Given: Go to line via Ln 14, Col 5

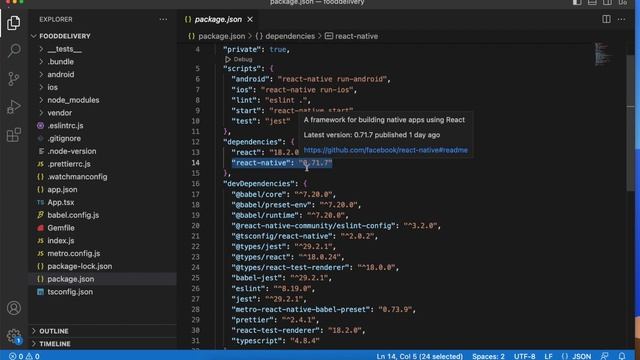Looking at the screenshot, I should tap(420, 356).
